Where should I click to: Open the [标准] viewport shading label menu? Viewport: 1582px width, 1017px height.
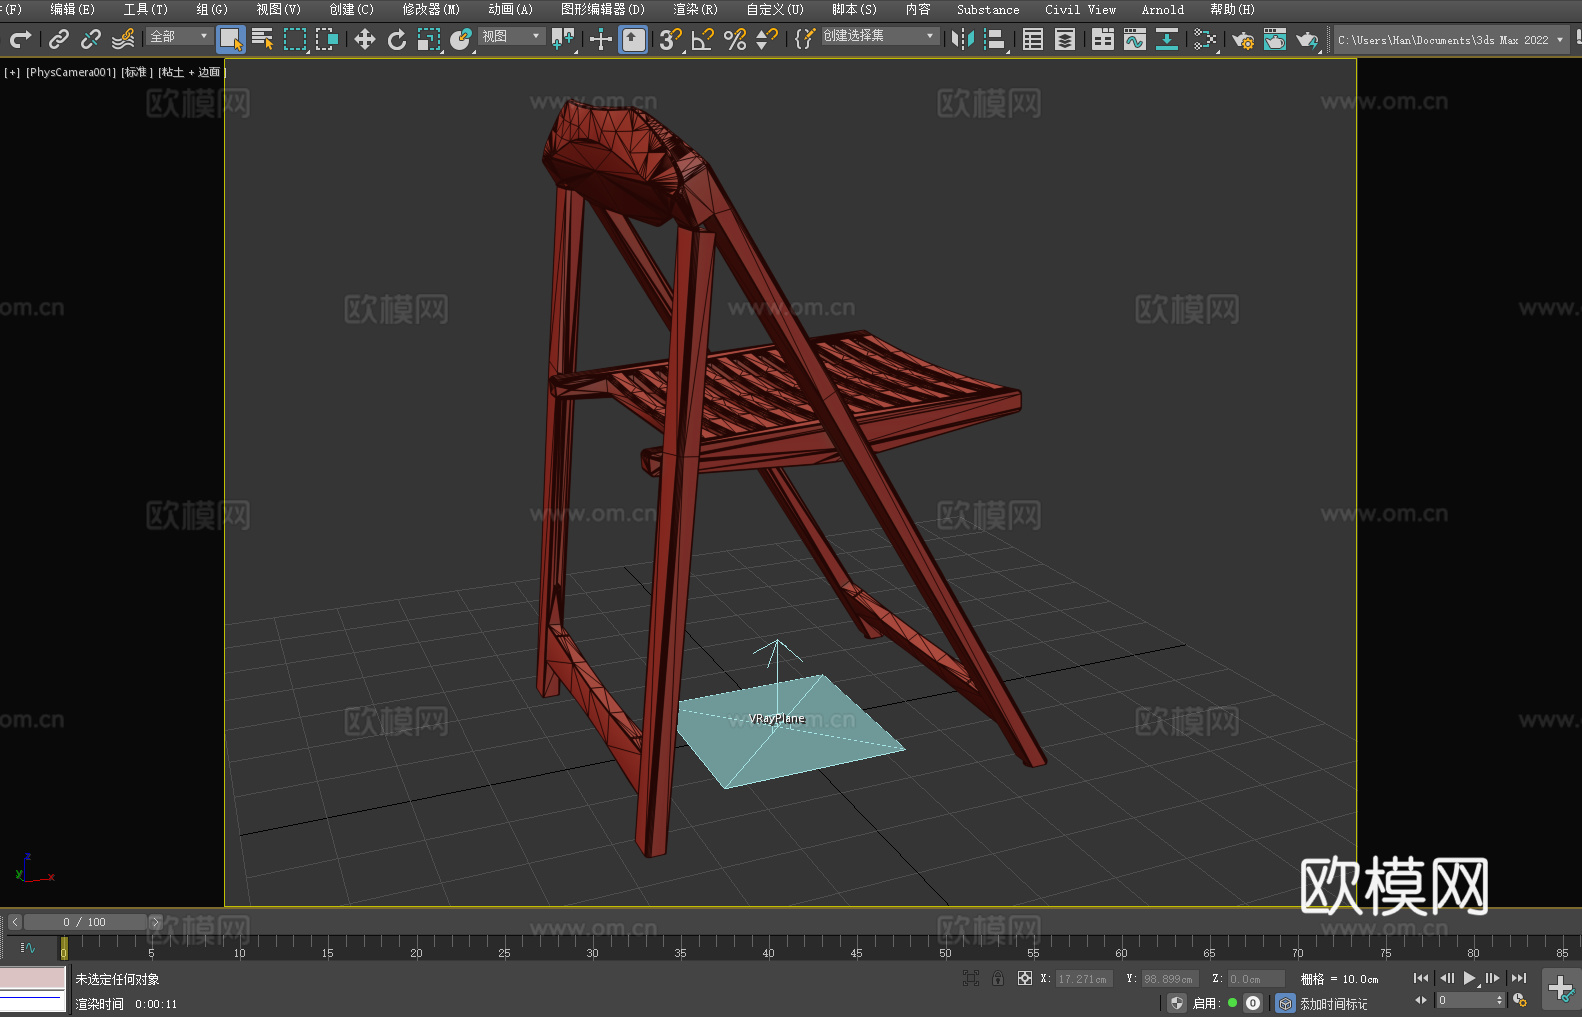[137, 72]
